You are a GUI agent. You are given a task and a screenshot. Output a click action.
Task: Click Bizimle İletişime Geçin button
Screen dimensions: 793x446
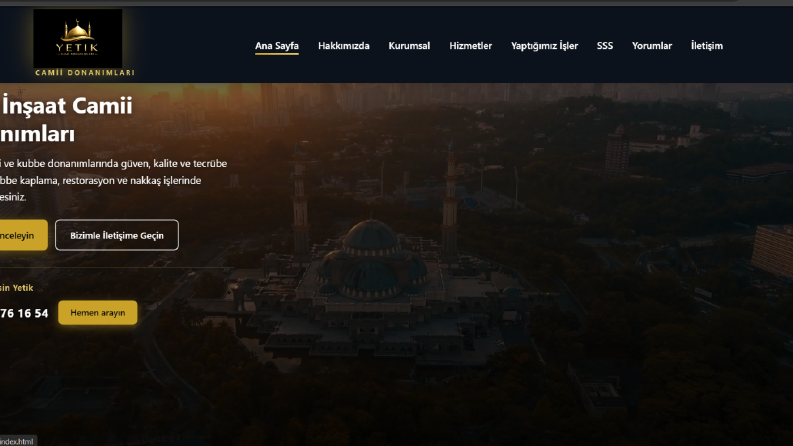[117, 235]
